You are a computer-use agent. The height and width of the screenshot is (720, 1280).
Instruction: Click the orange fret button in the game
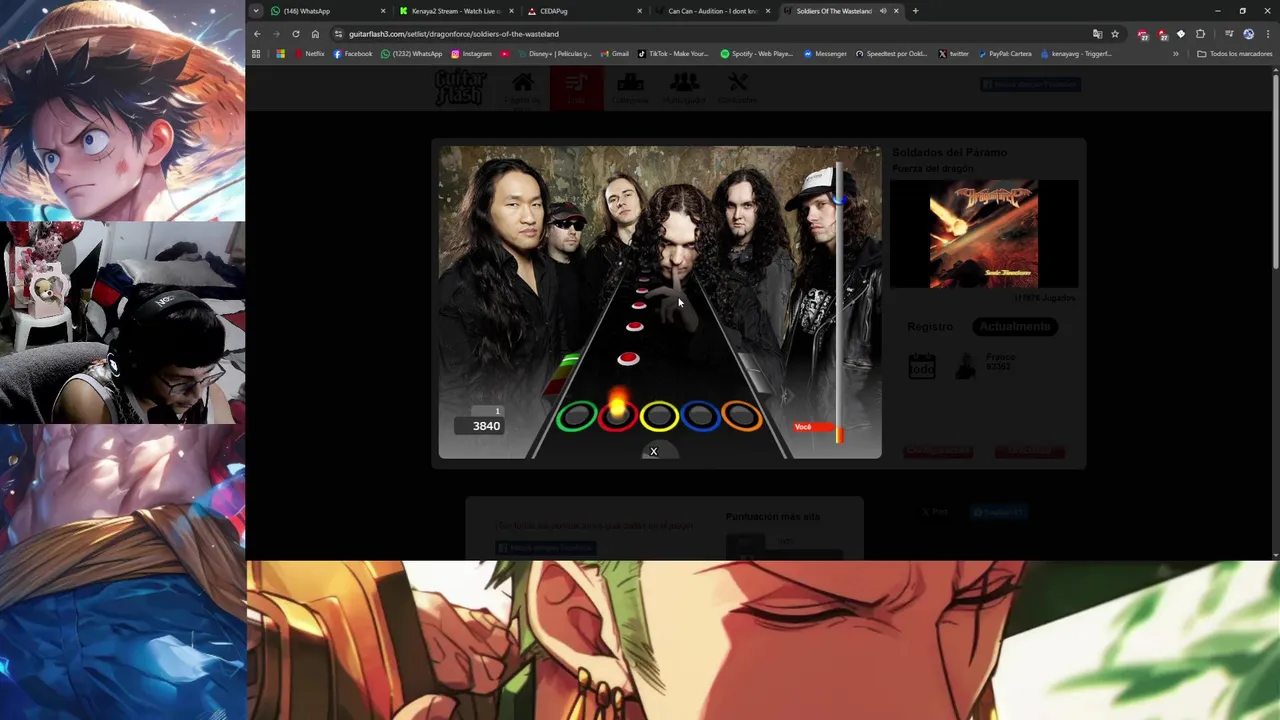point(741,416)
